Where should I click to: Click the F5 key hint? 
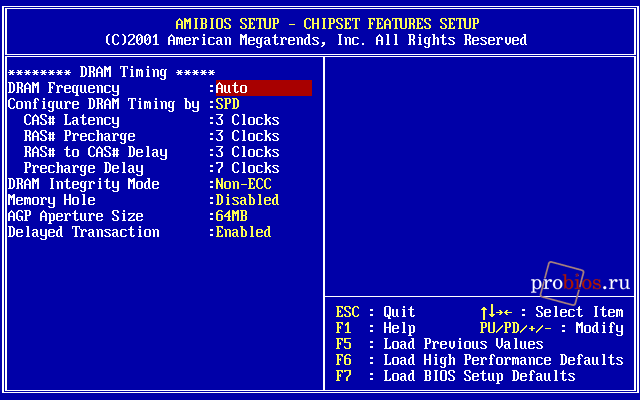[343, 344]
